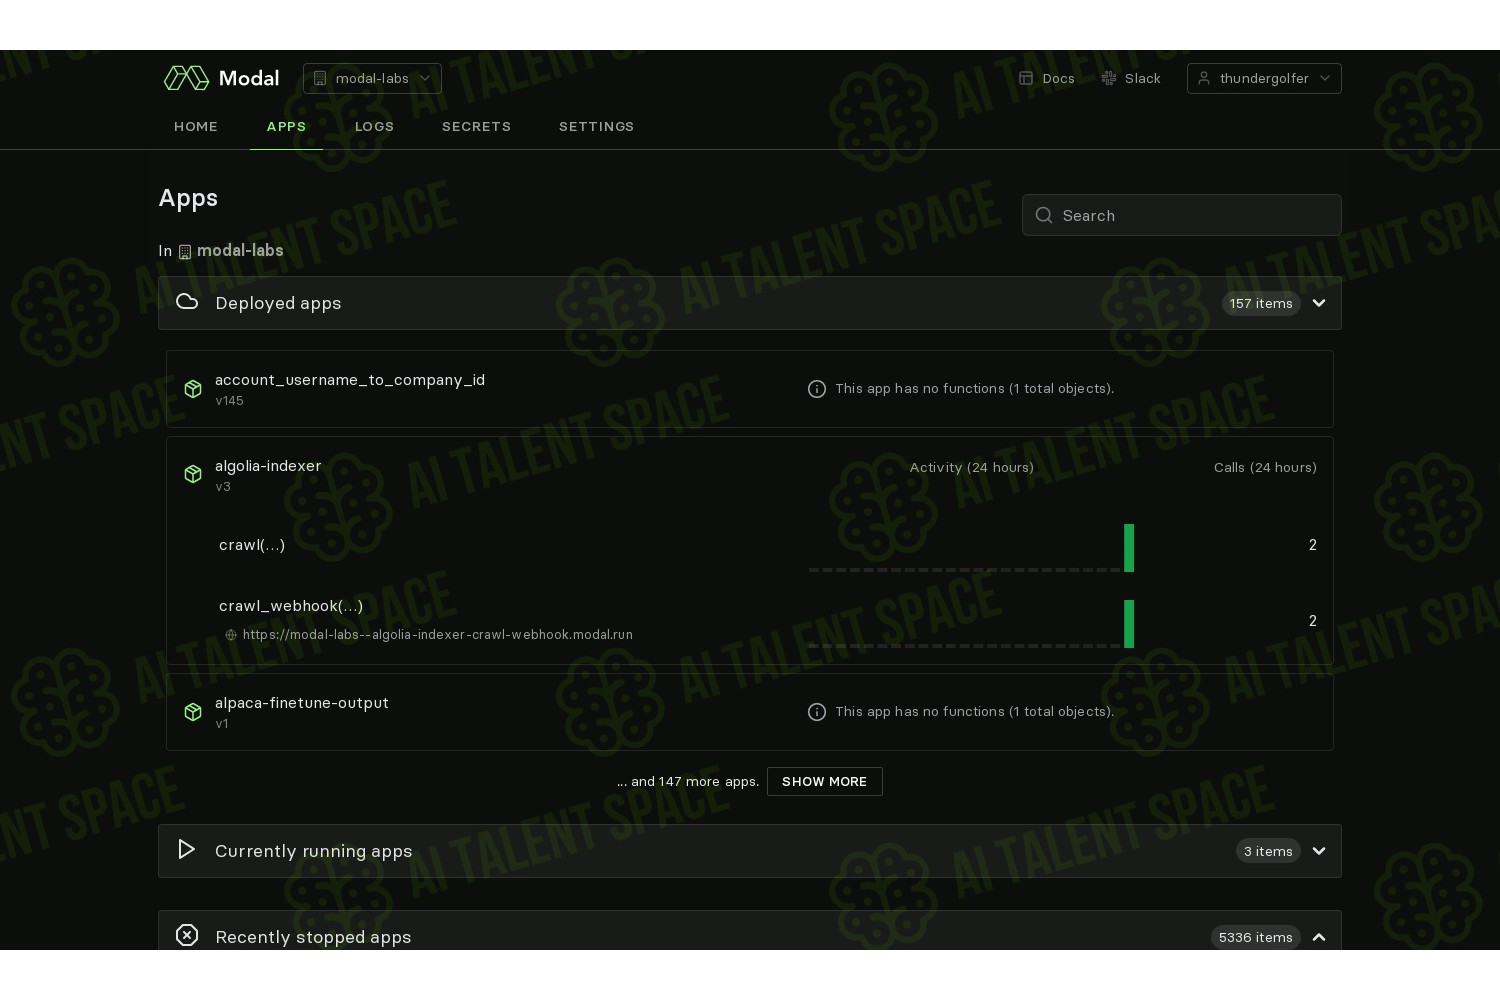1500x1000 pixels.
Task: Click the calls count 2 for crawl_webhook
Action: pos(1313,621)
